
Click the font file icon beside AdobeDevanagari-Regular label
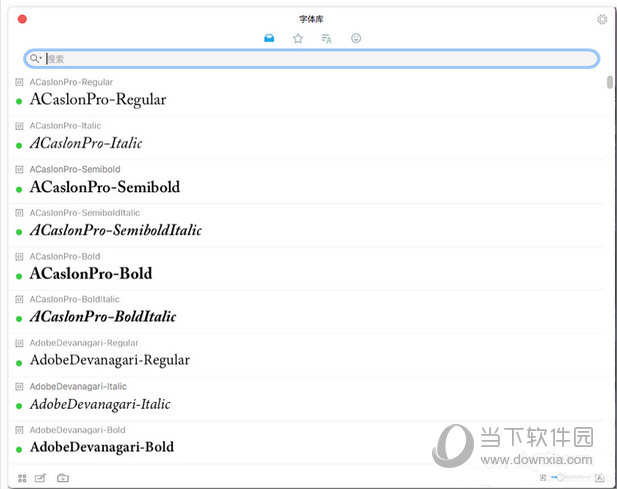point(19,343)
